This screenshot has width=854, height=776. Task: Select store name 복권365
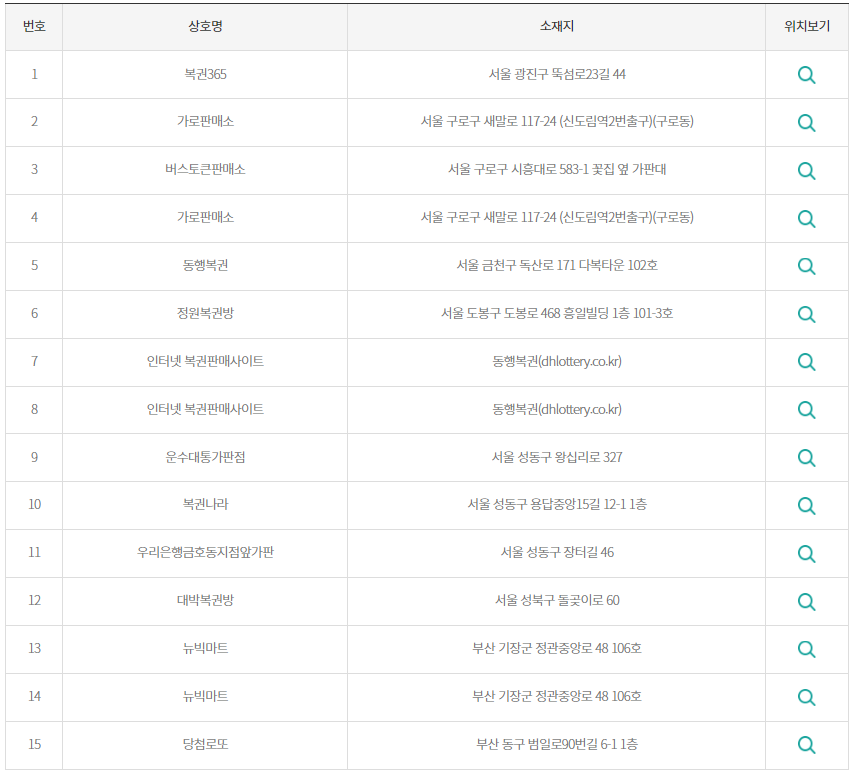pos(205,74)
